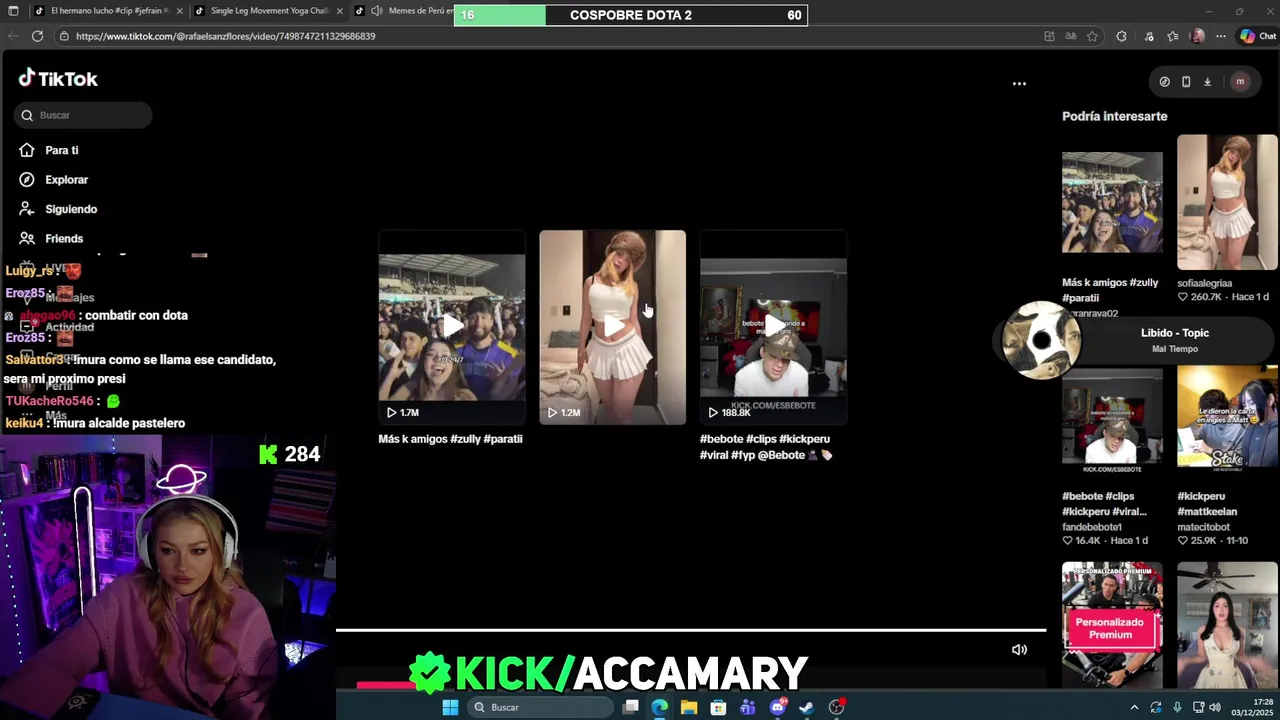Open the sofiaalegriaa profile link
Image resolution: width=1280 pixels, height=720 pixels.
click(x=1204, y=283)
